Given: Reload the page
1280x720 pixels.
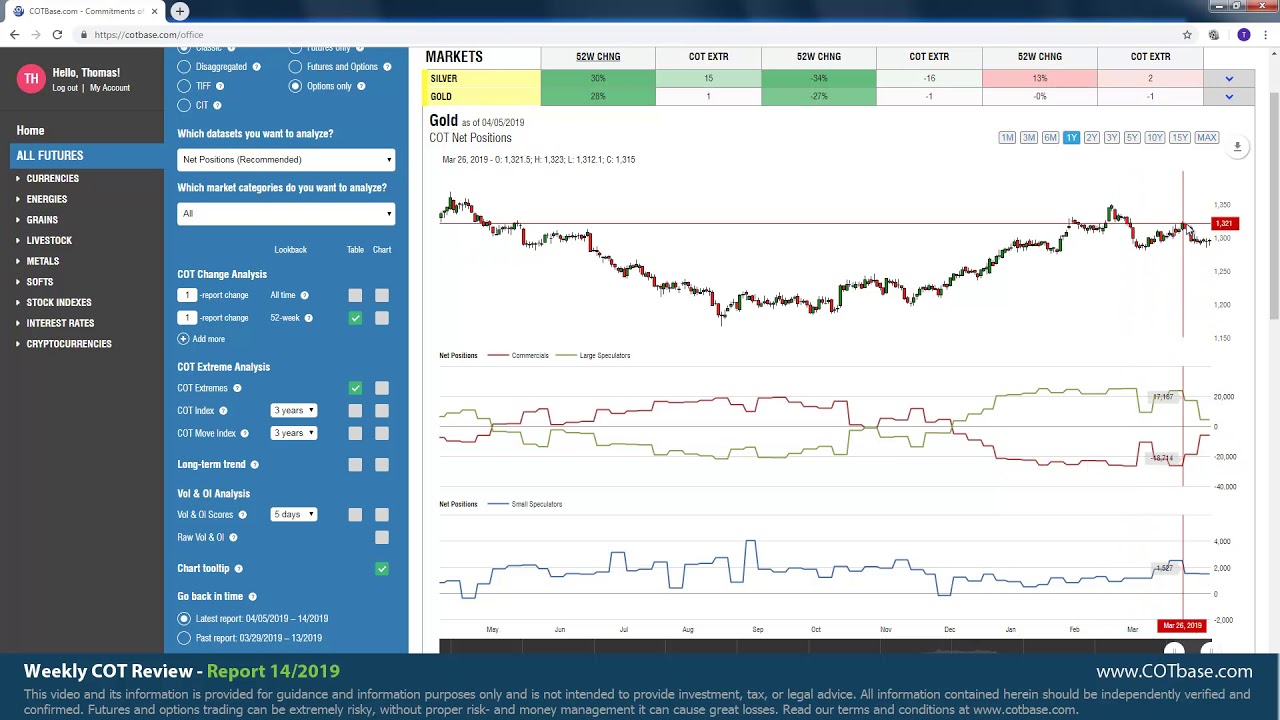Looking at the screenshot, I should (x=57, y=35).
